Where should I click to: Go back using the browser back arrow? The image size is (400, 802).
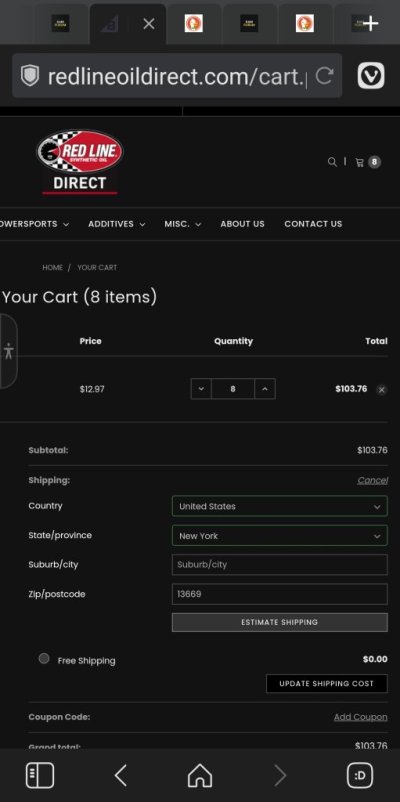coord(120,776)
